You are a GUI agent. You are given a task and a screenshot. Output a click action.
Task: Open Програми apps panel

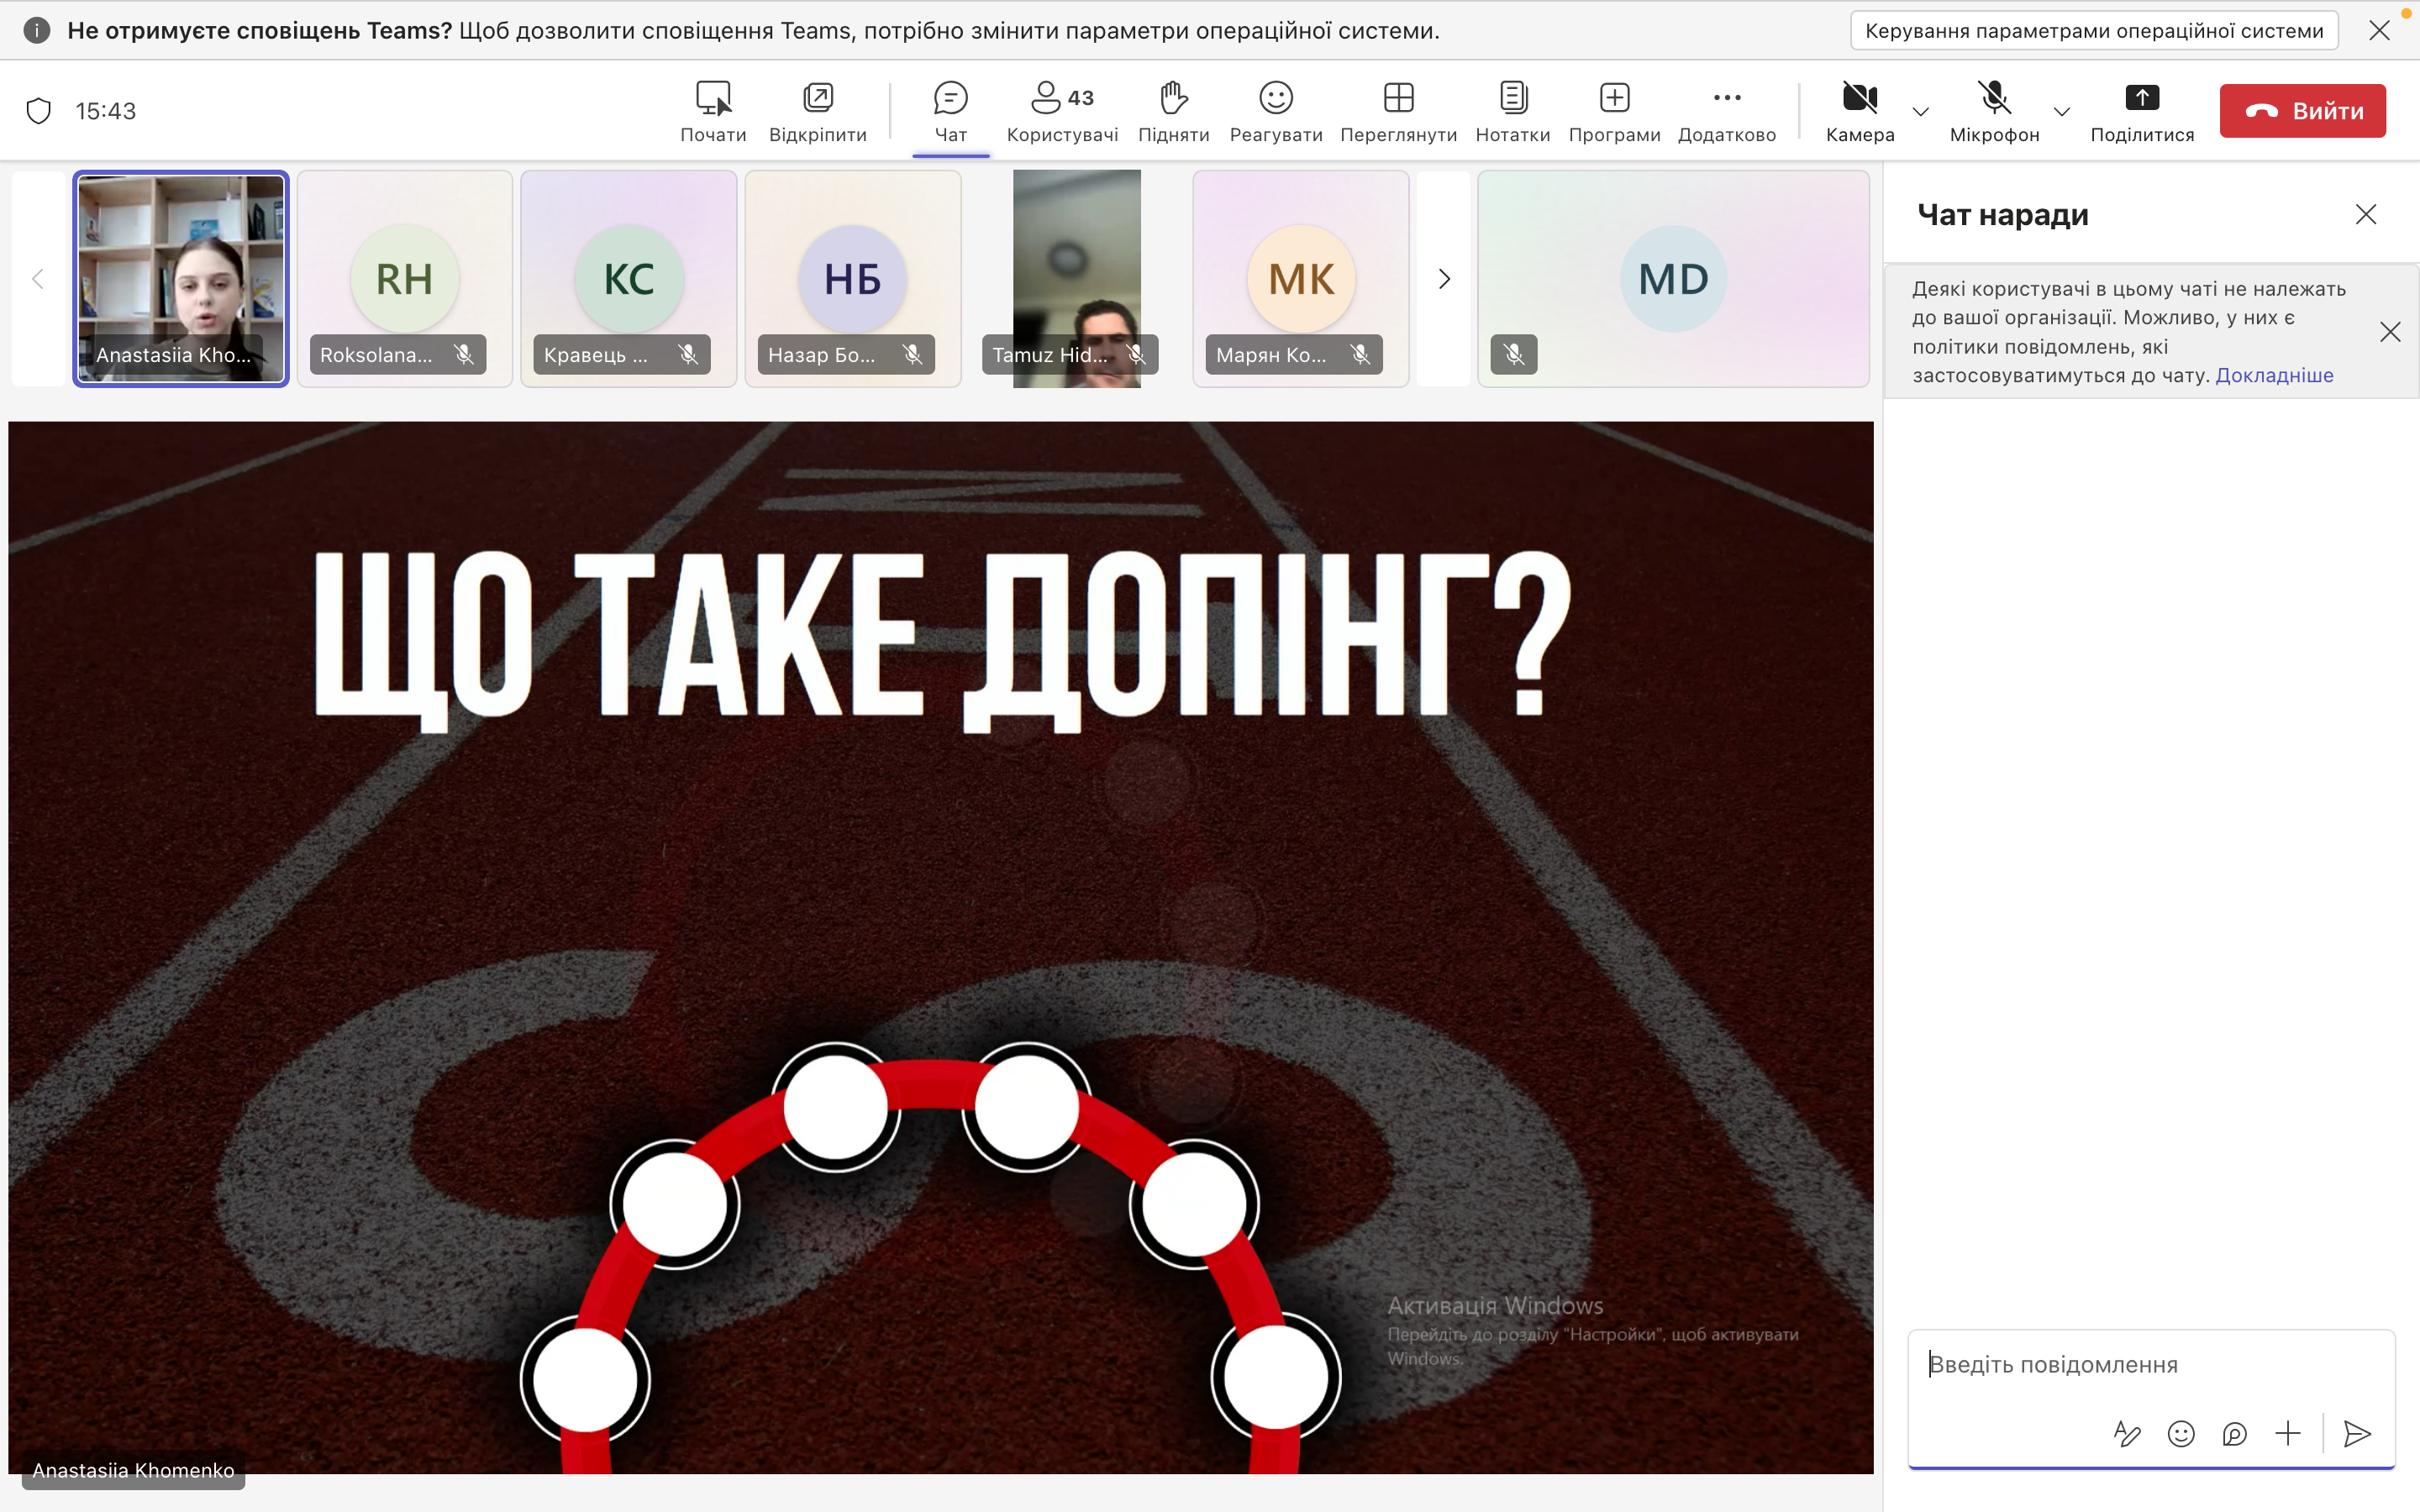coord(1614,112)
